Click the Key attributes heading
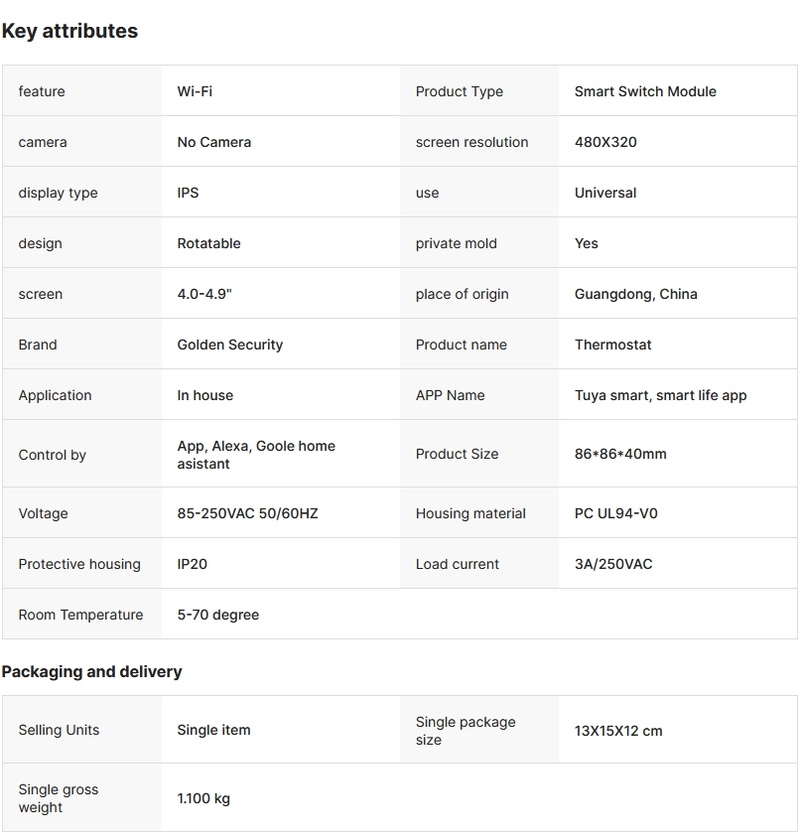The image size is (800, 839). click(x=70, y=31)
